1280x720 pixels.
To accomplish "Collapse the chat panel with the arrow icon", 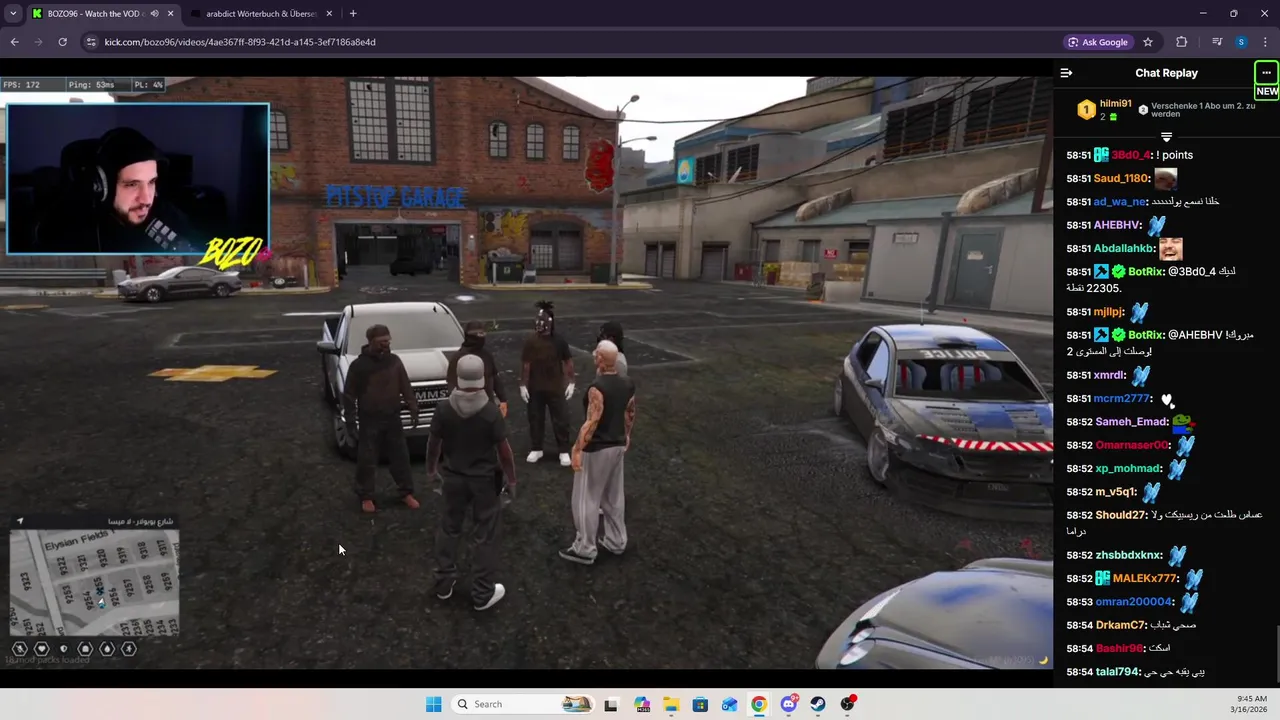I will point(1066,73).
